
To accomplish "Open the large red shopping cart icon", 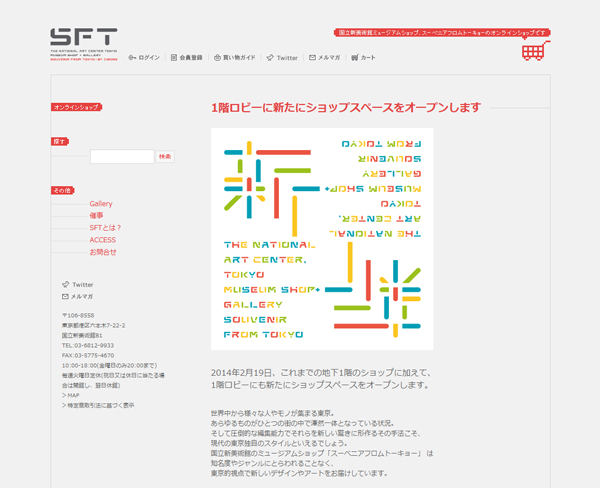I will pos(535,51).
